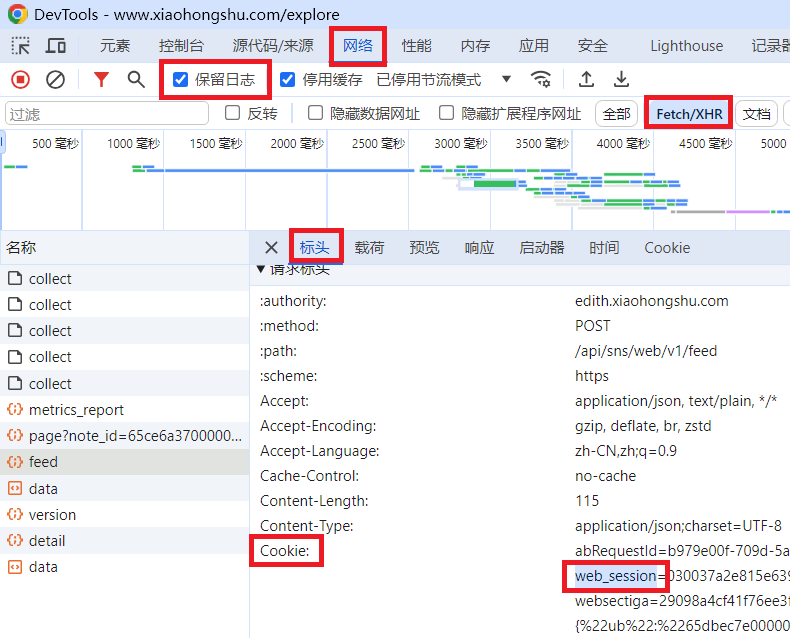This screenshot has width=790, height=638.
Task: Select the version request
Action: (124, 515)
